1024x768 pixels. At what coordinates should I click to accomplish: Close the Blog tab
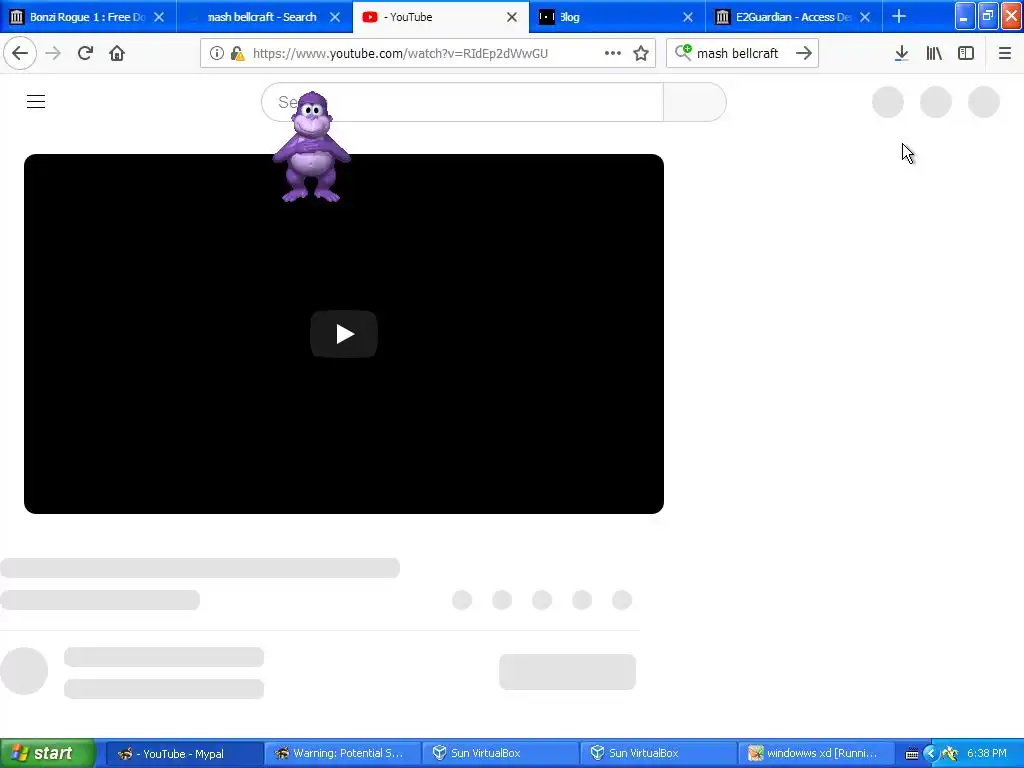(688, 17)
